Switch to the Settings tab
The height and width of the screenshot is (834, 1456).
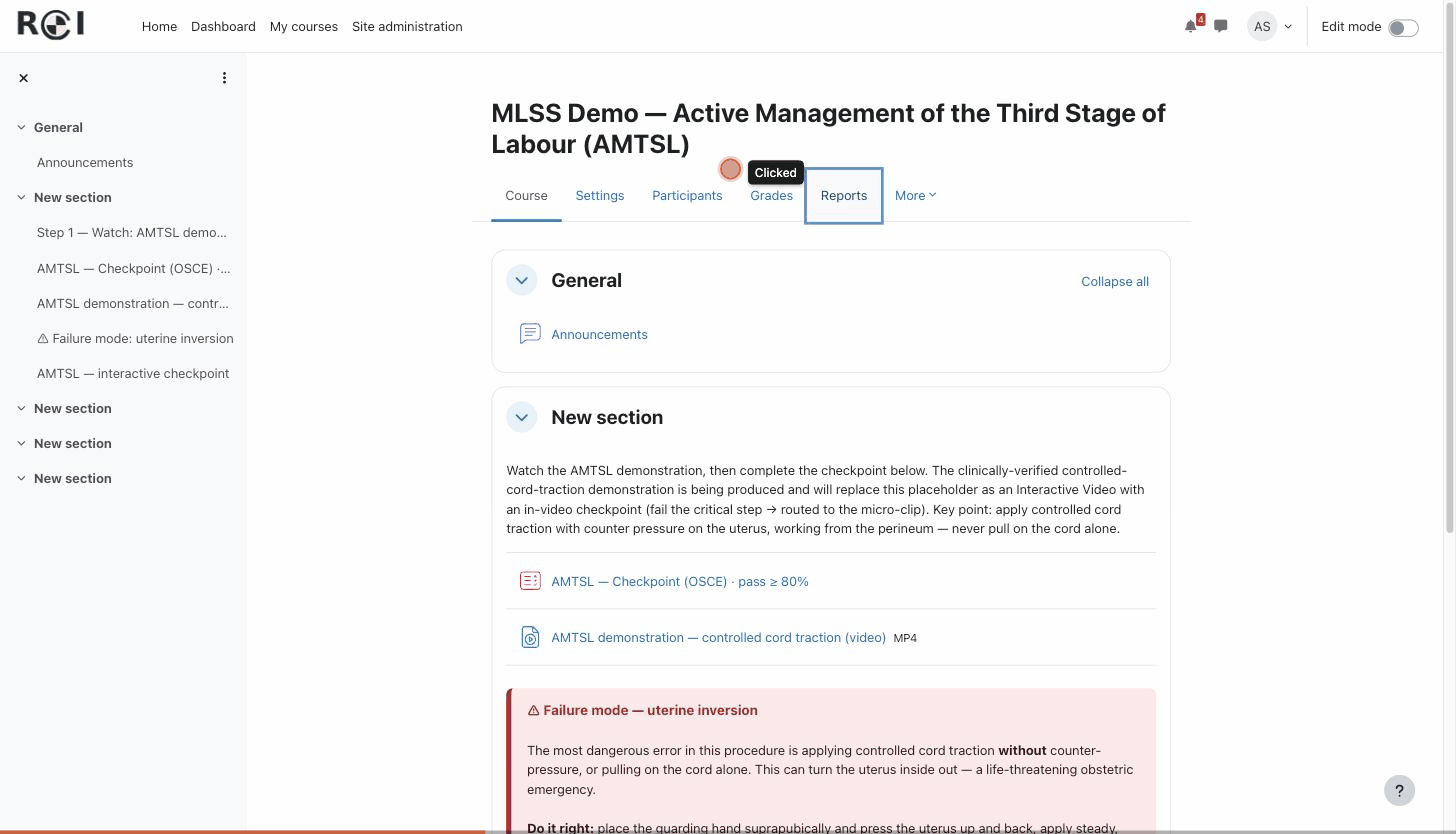(x=600, y=195)
